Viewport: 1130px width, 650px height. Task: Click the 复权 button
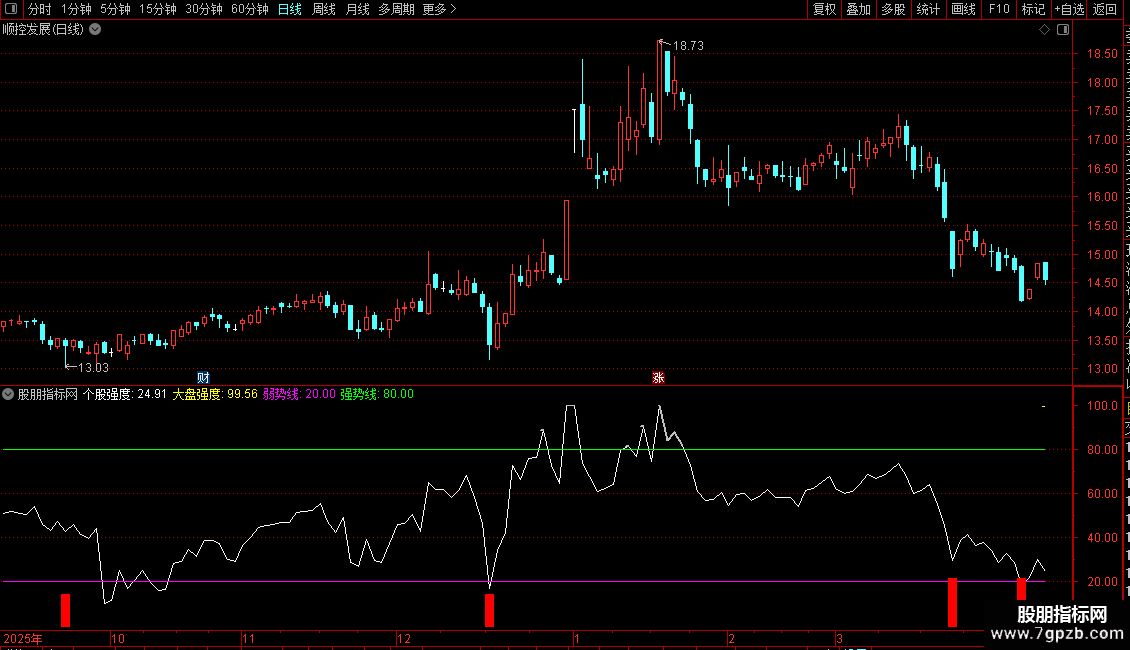(x=824, y=9)
